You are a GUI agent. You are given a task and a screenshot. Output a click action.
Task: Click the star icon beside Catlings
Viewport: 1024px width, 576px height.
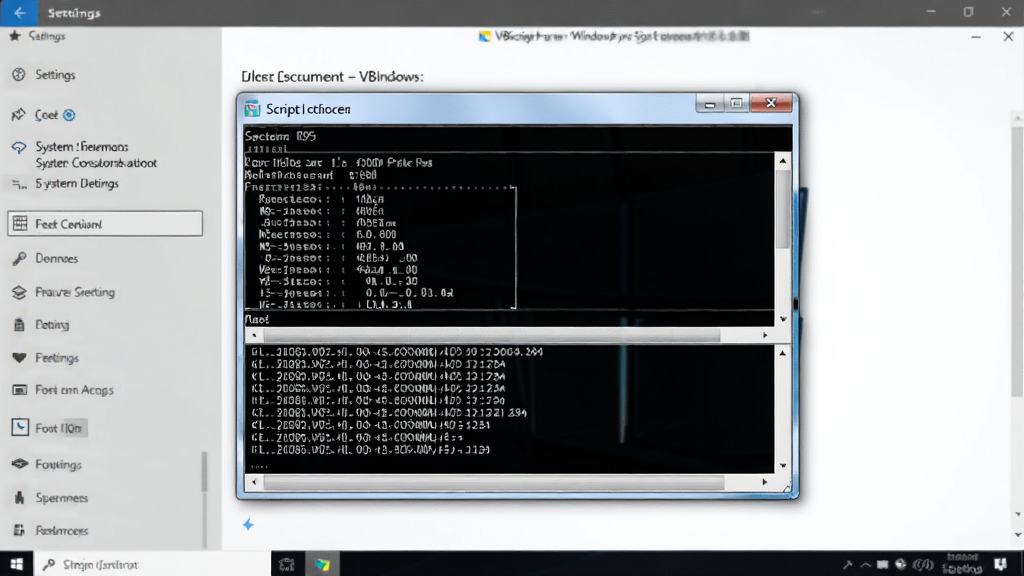tap(14, 36)
